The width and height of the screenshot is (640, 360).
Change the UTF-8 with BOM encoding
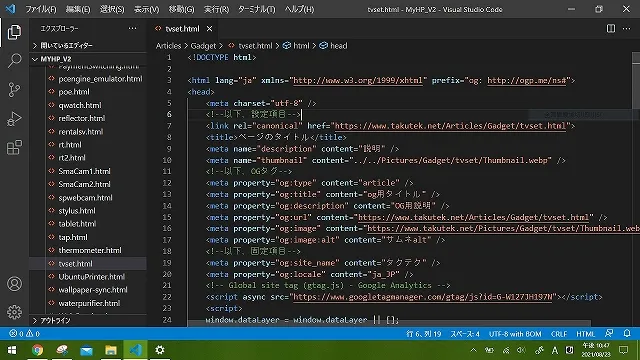pyautogui.click(x=515, y=333)
